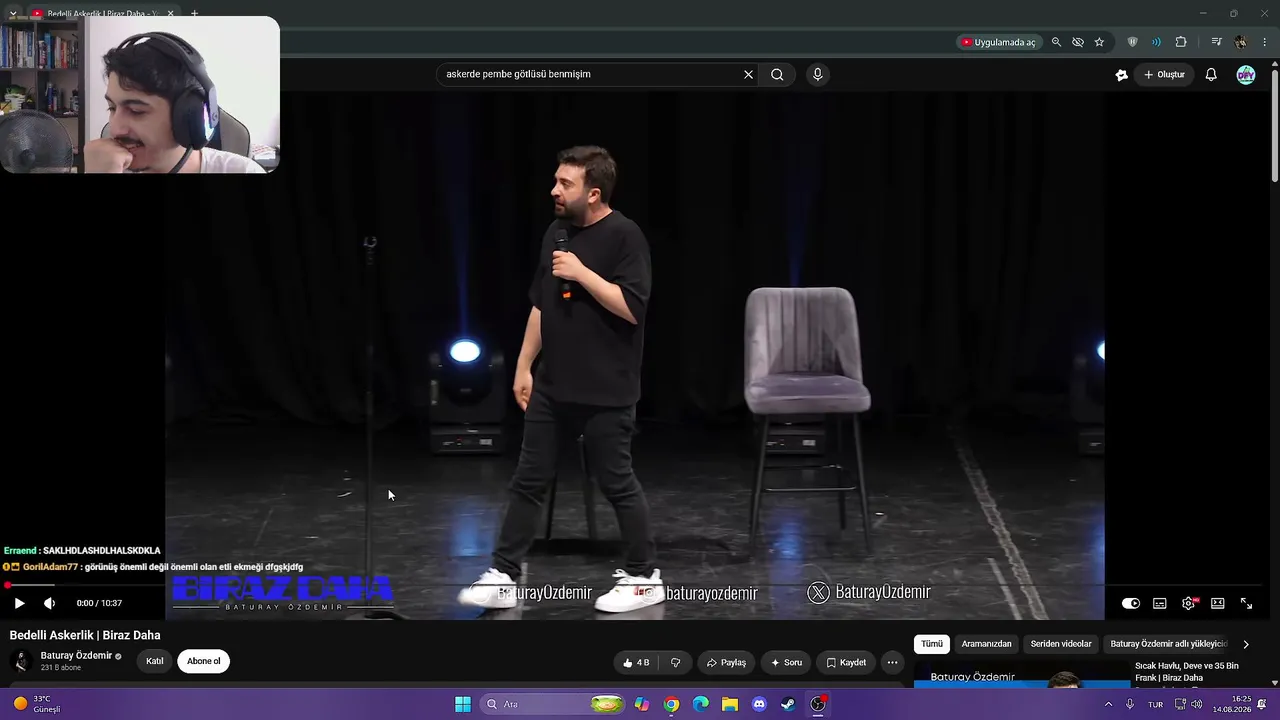Open File Explorer from the taskbar
Image resolution: width=1280 pixels, height=720 pixels.
point(730,704)
